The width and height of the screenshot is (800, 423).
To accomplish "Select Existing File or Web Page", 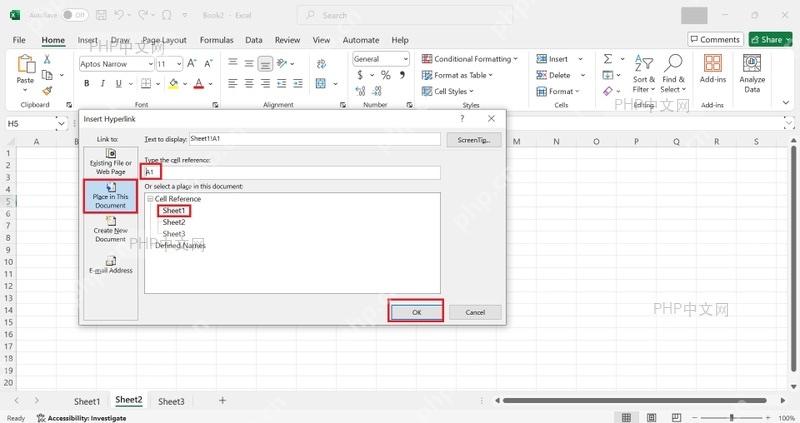I will click(111, 162).
